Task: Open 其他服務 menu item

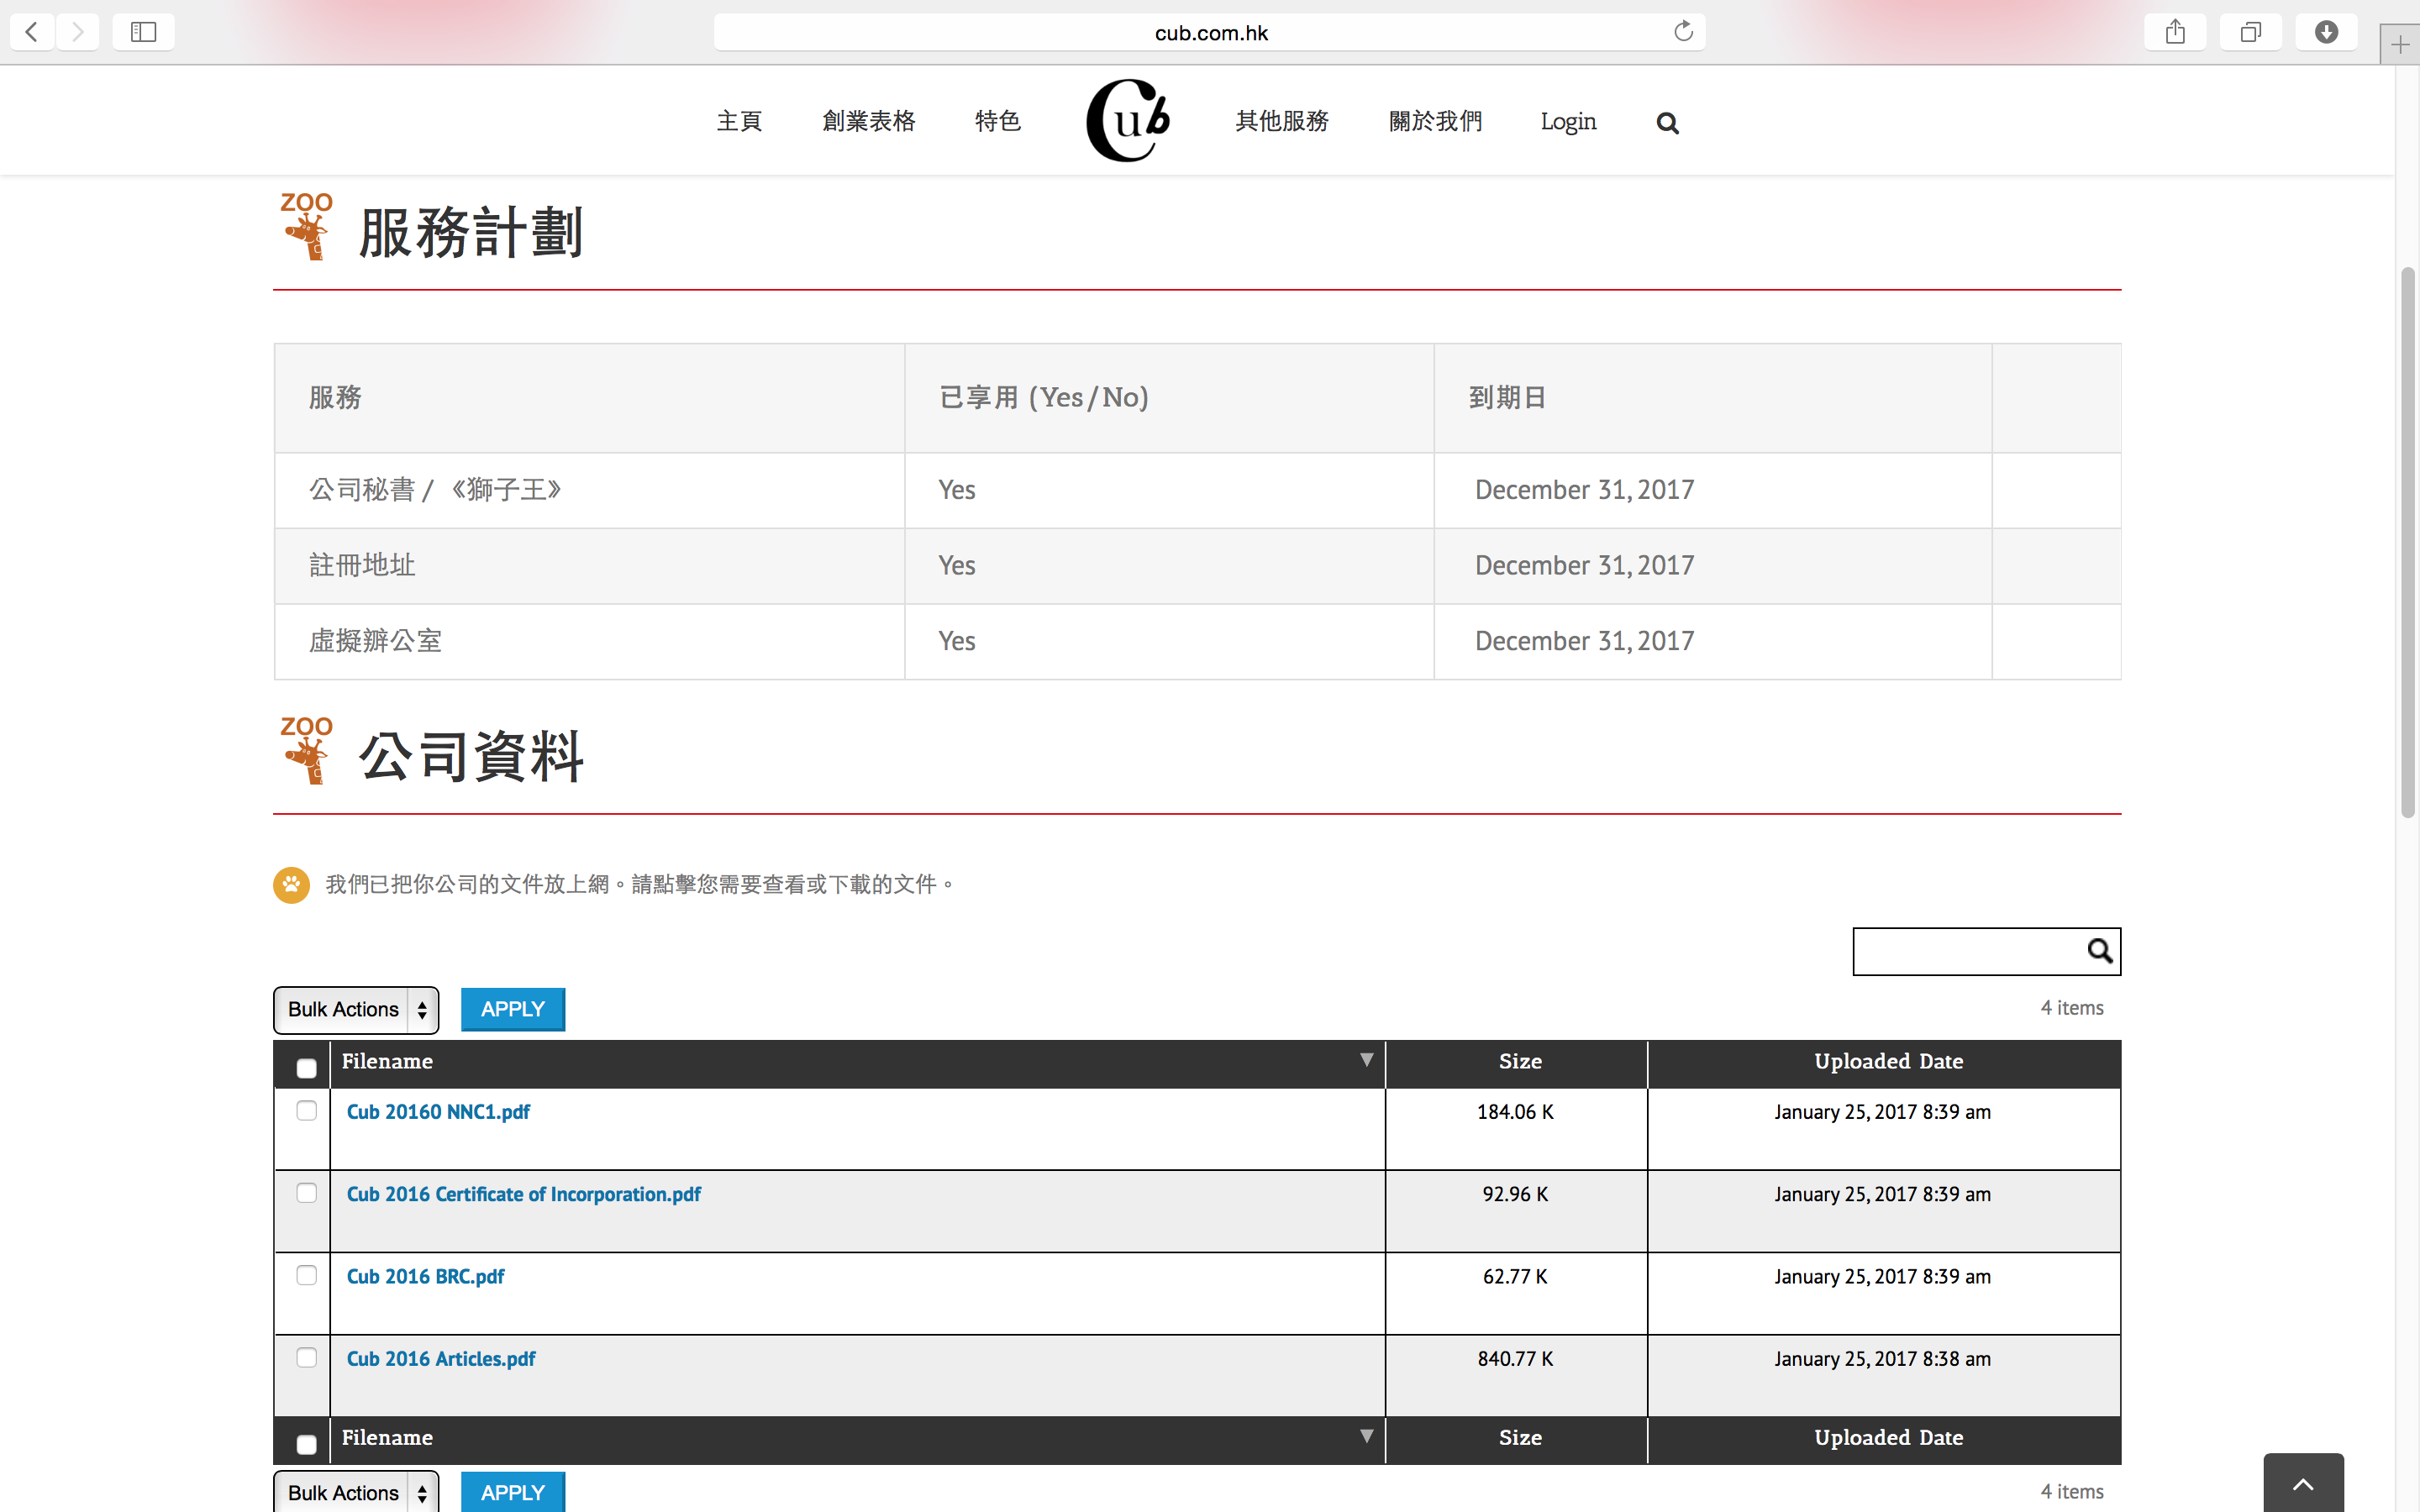Action: point(1281,121)
